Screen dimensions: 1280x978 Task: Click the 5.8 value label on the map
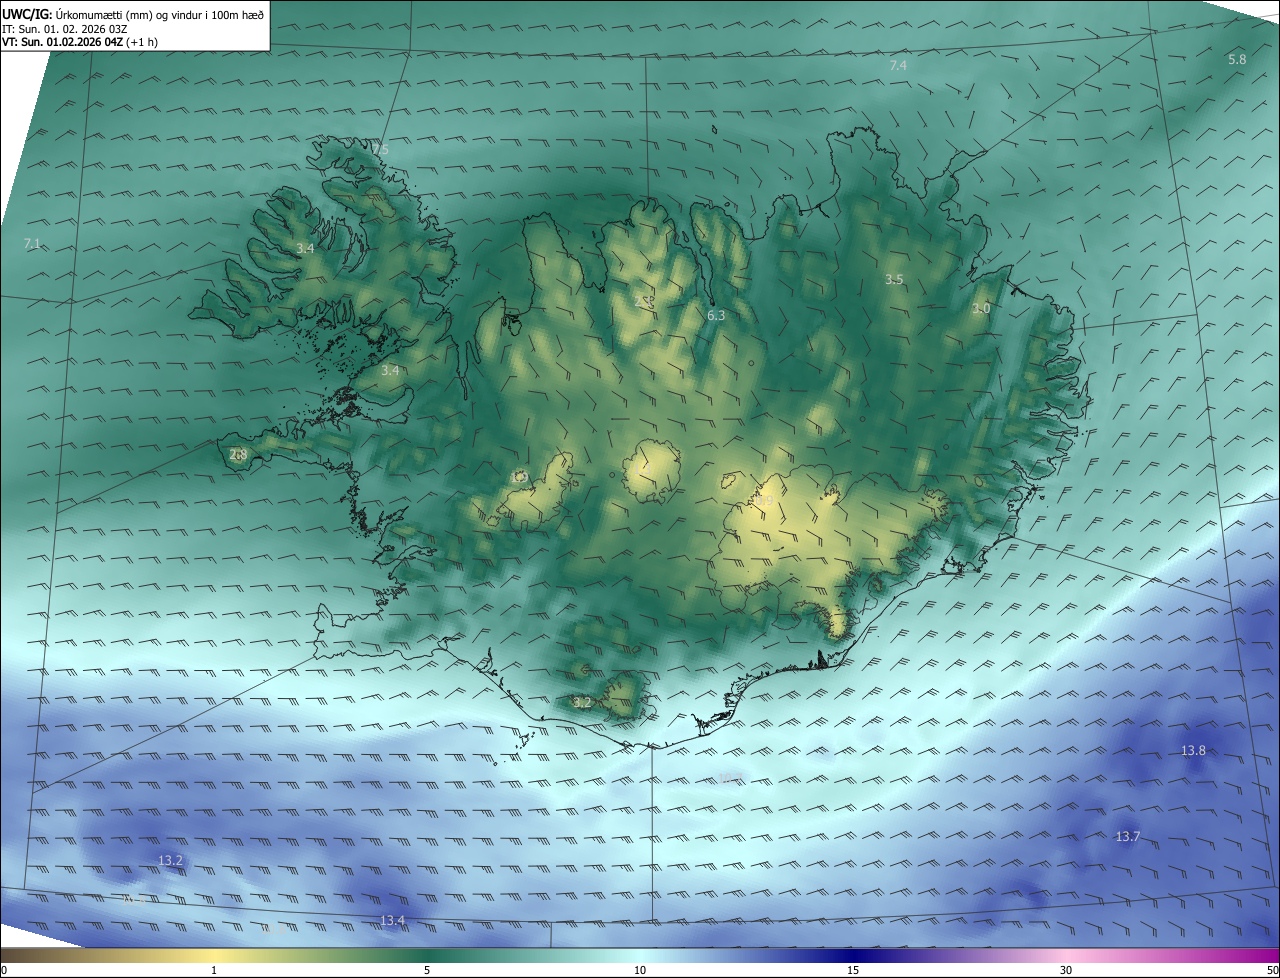pos(1237,59)
